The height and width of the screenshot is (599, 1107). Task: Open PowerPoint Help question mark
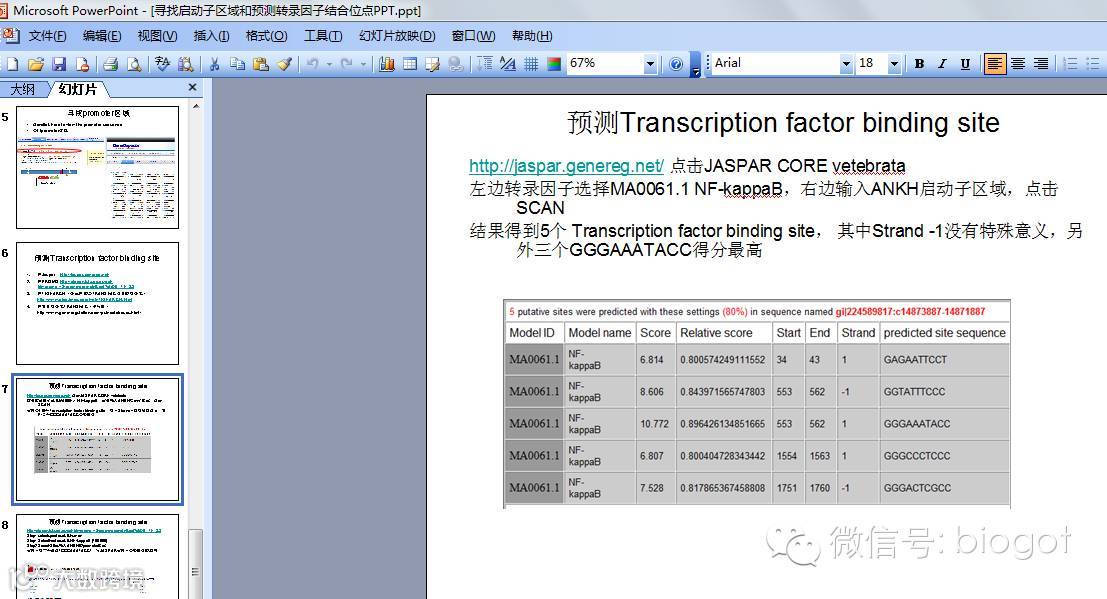[x=676, y=64]
